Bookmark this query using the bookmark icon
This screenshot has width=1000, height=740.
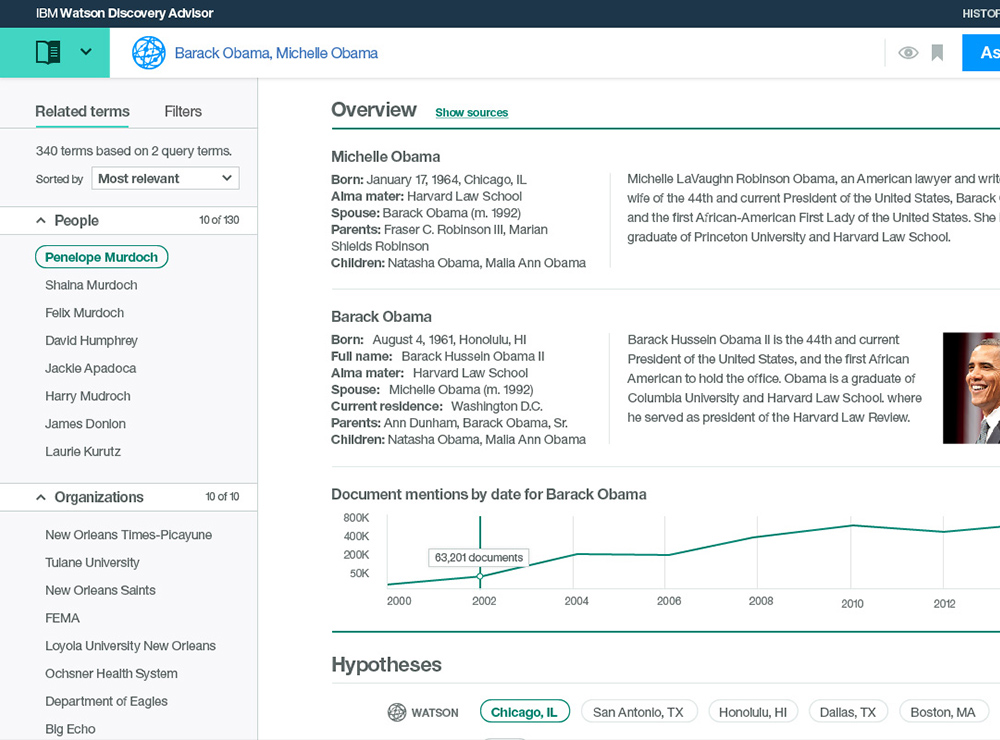click(937, 52)
